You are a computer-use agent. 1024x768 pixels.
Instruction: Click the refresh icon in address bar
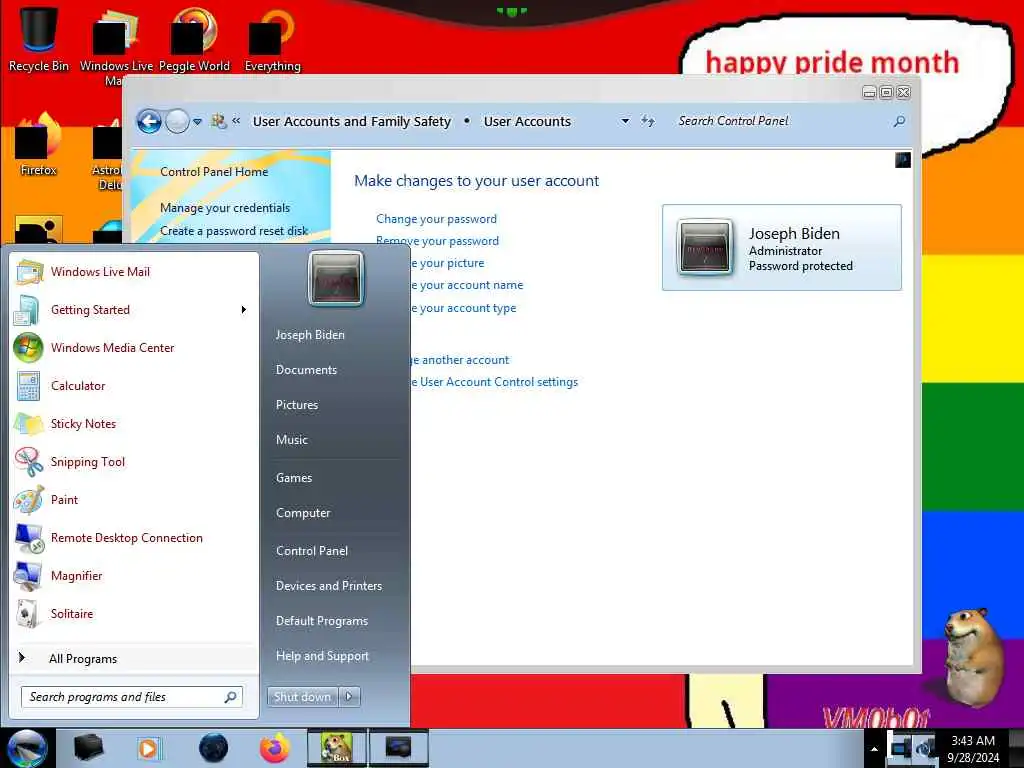pyautogui.click(x=647, y=121)
